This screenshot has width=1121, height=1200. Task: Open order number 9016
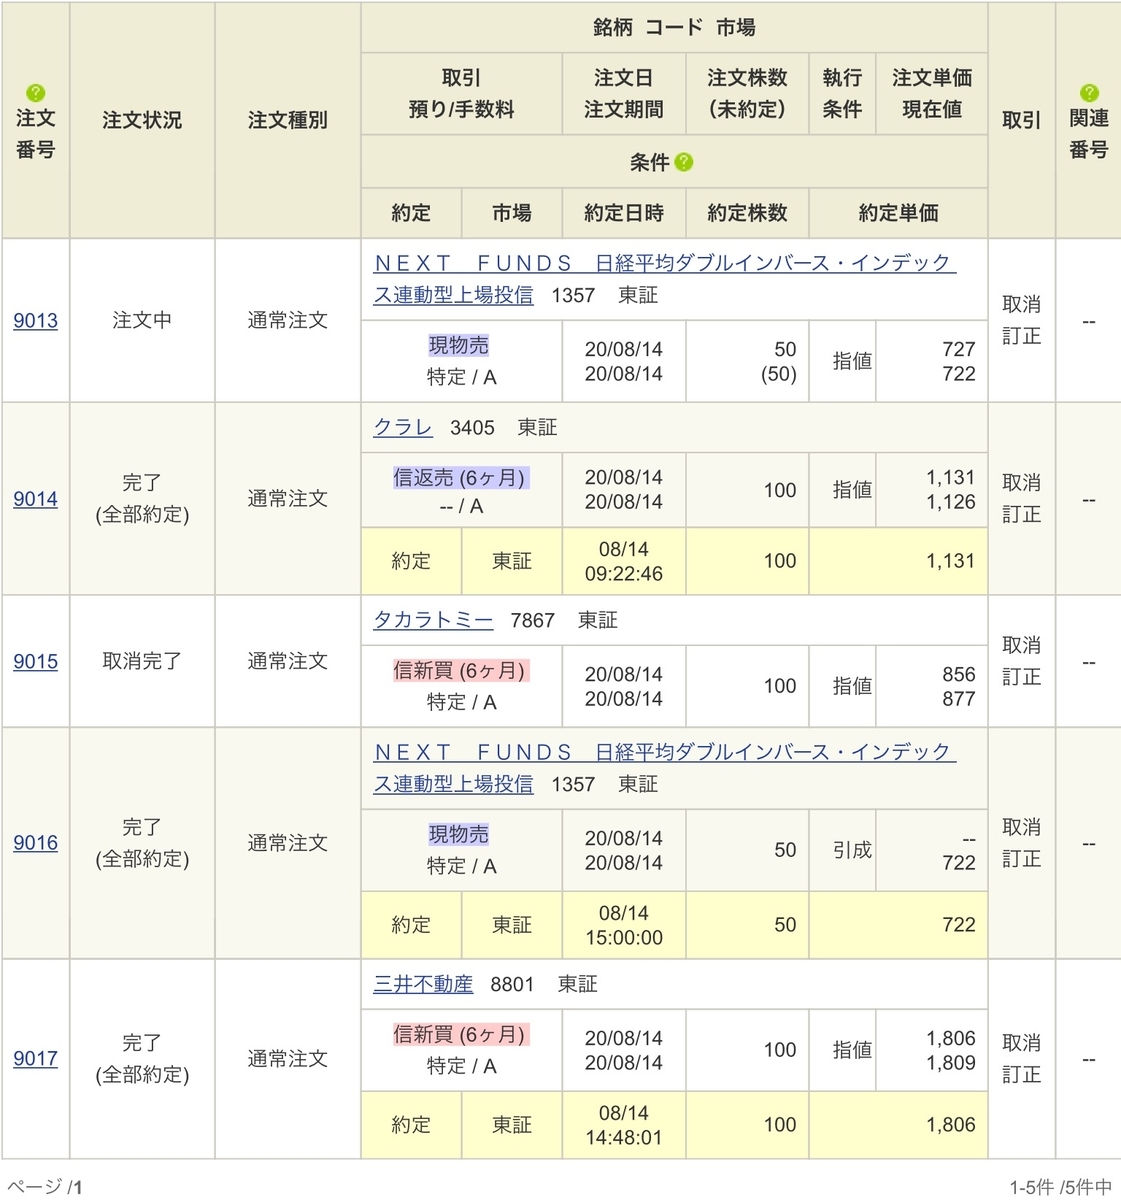pyautogui.click(x=35, y=843)
